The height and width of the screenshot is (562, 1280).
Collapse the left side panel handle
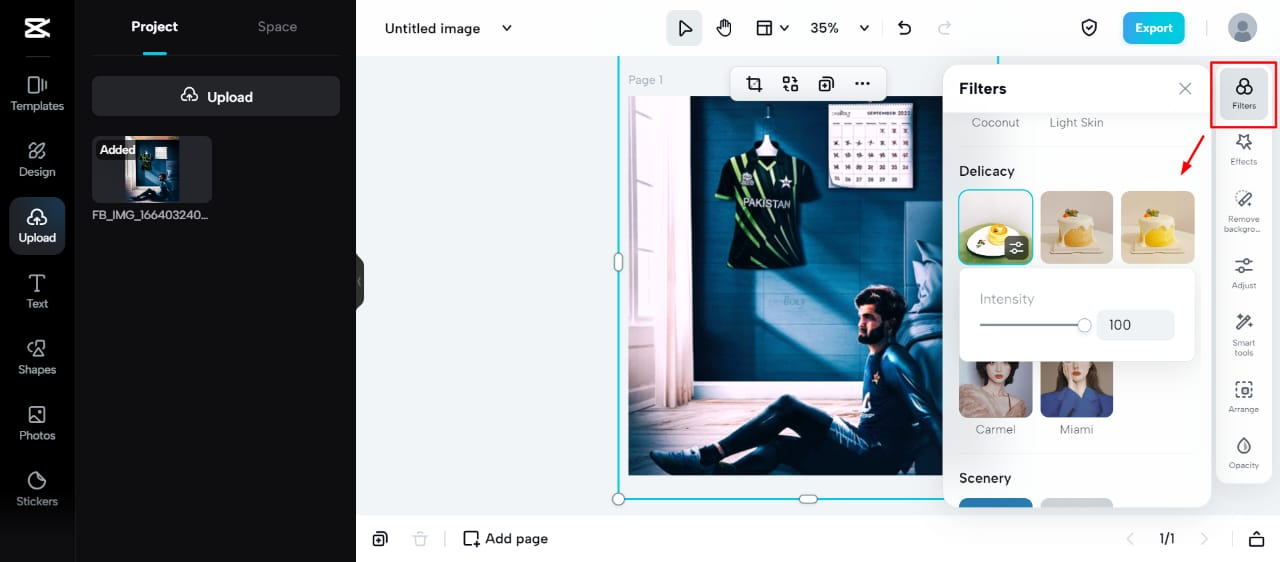pyautogui.click(x=360, y=281)
